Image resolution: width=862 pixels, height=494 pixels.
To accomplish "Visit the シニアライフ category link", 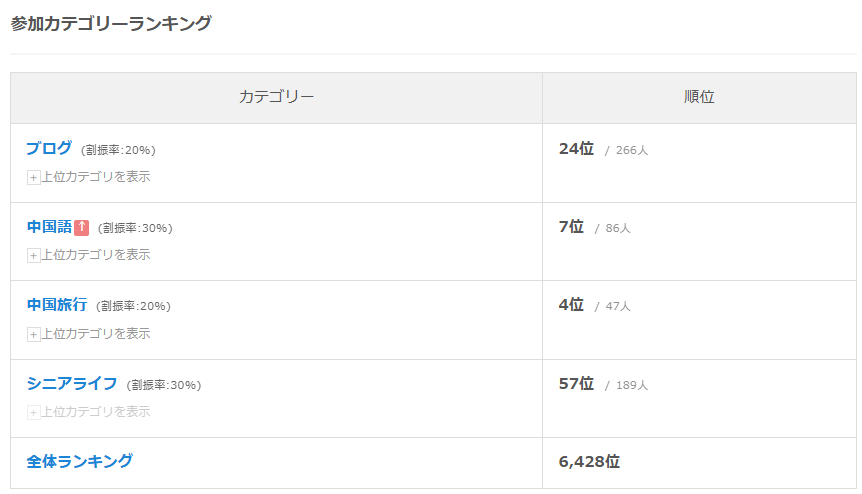I will 72,383.
